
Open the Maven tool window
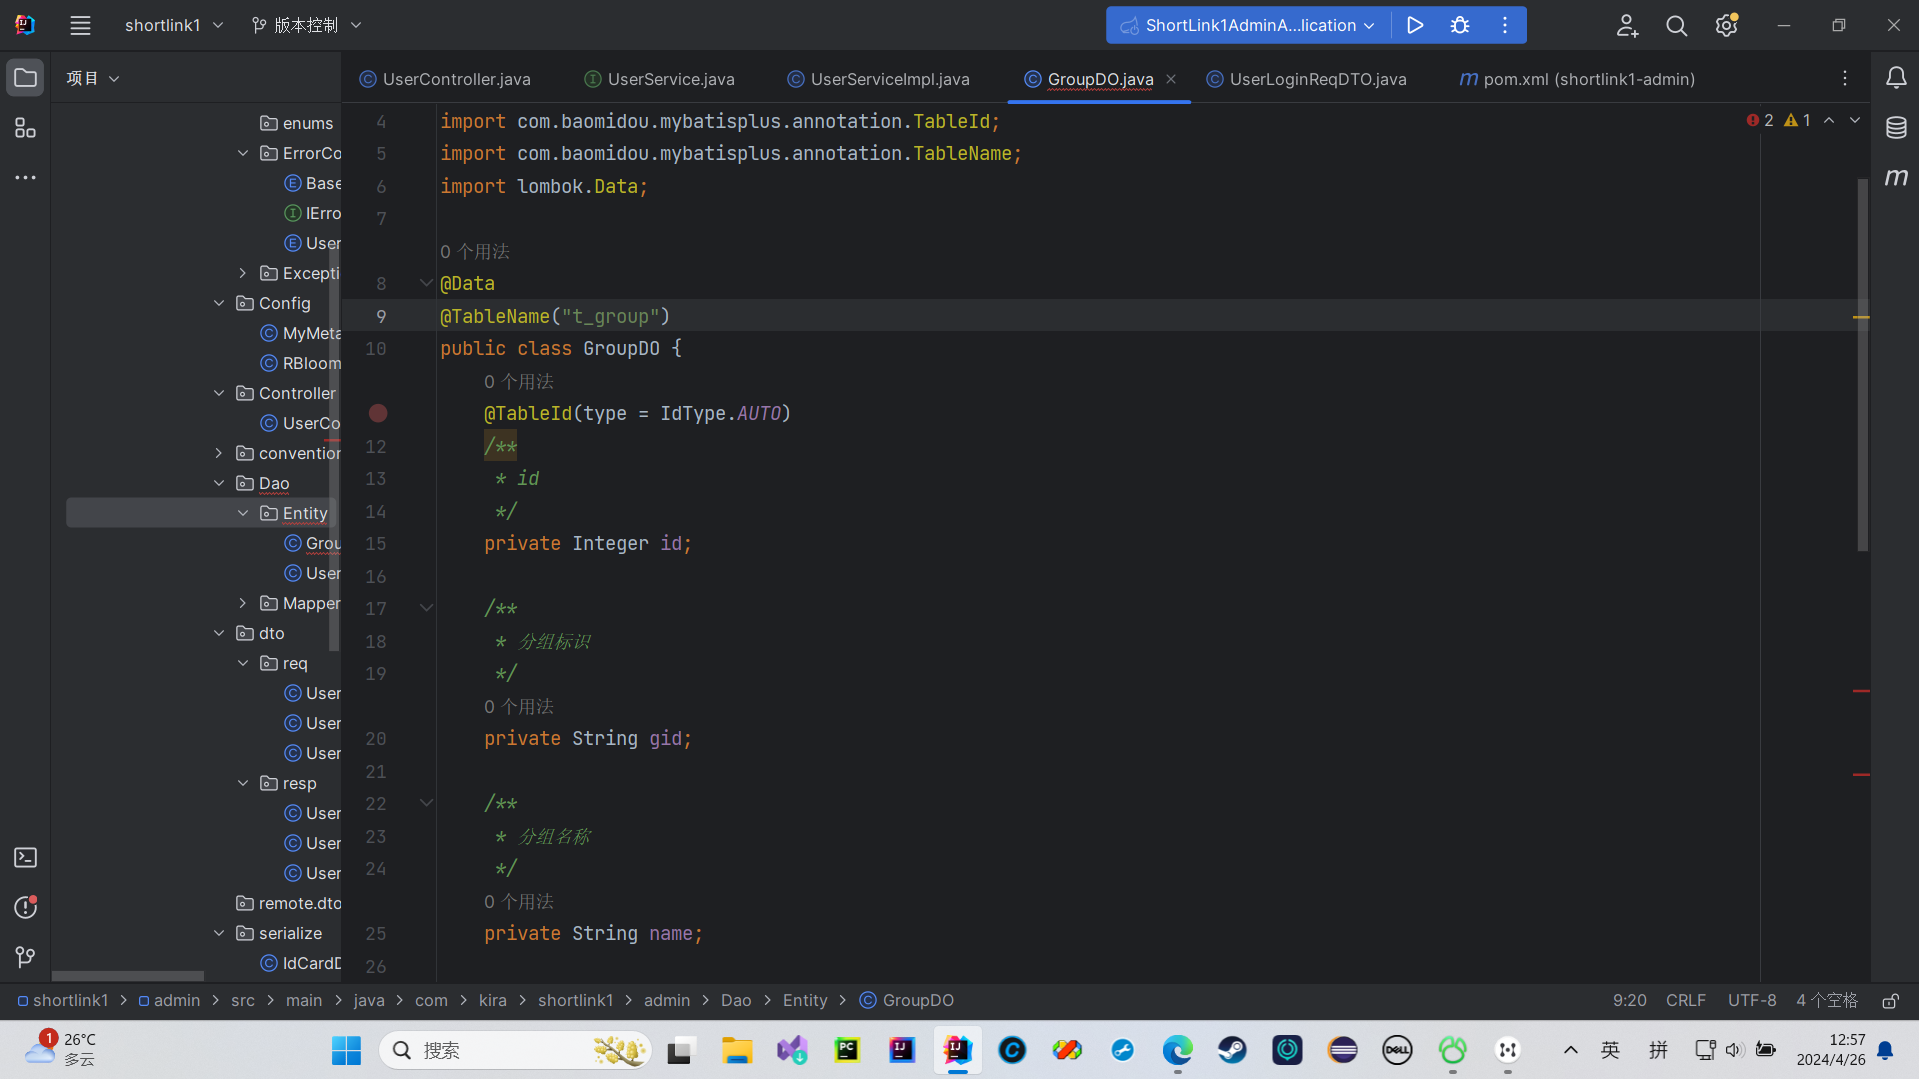click(x=1895, y=177)
